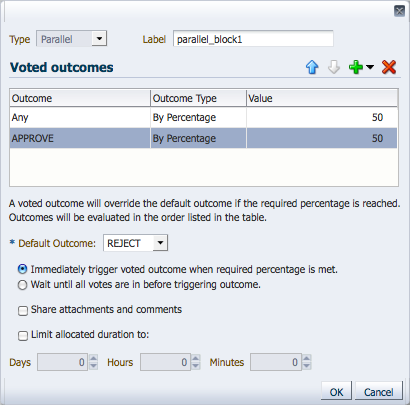The width and height of the screenshot is (410, 405).
Task: Select wait until all votes option
Action: point(22,285)
